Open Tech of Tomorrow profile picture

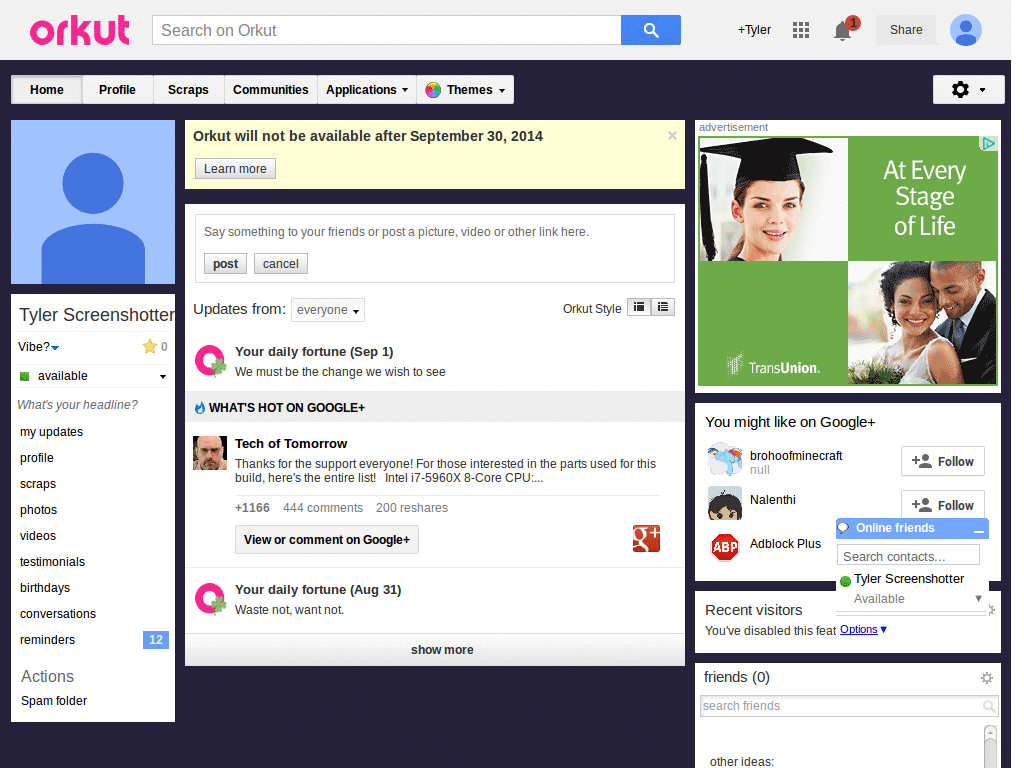pos(210,453)
